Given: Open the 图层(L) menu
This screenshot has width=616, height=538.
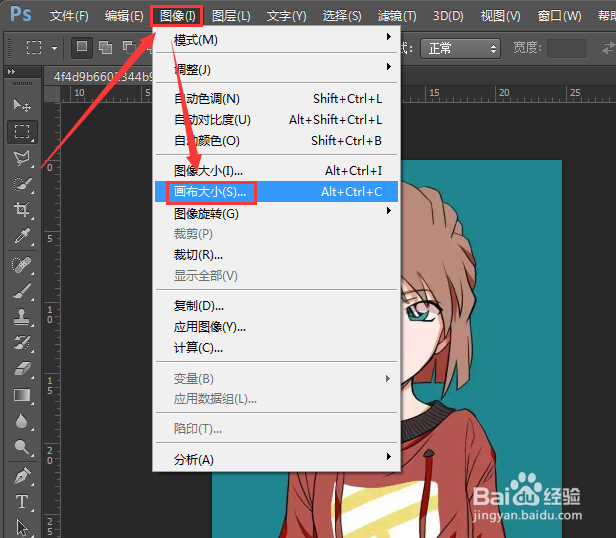Looking at the screenshot, I should click(231, 16).
